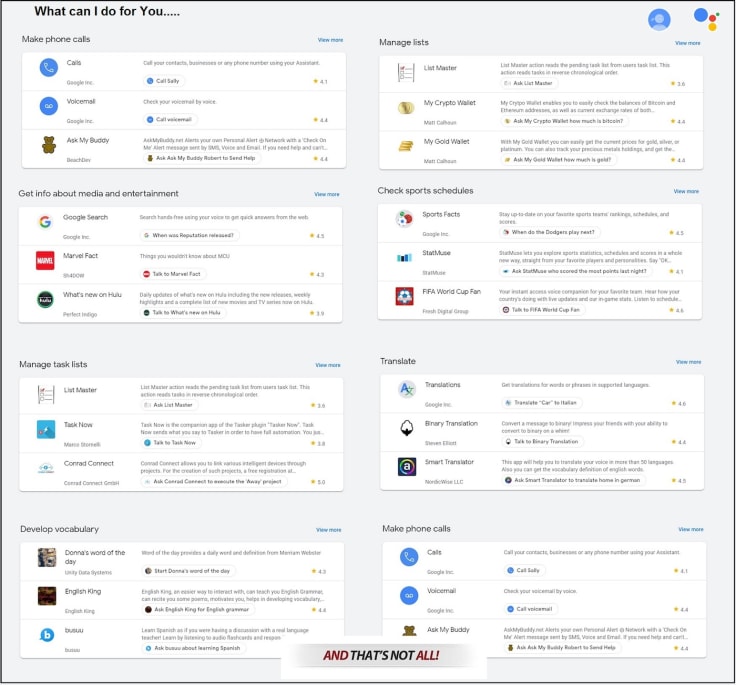Select the Sports Facts icon
Image resolution: width=736 pixels, height=685 pixels.
coord(404,219)
